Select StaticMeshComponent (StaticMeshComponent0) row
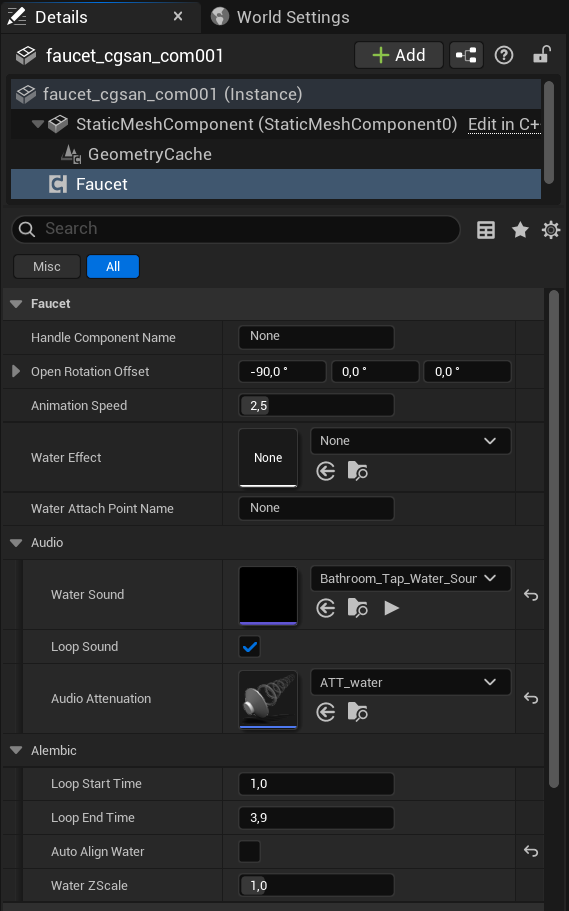Screen dimensions: 569x911 275,124
